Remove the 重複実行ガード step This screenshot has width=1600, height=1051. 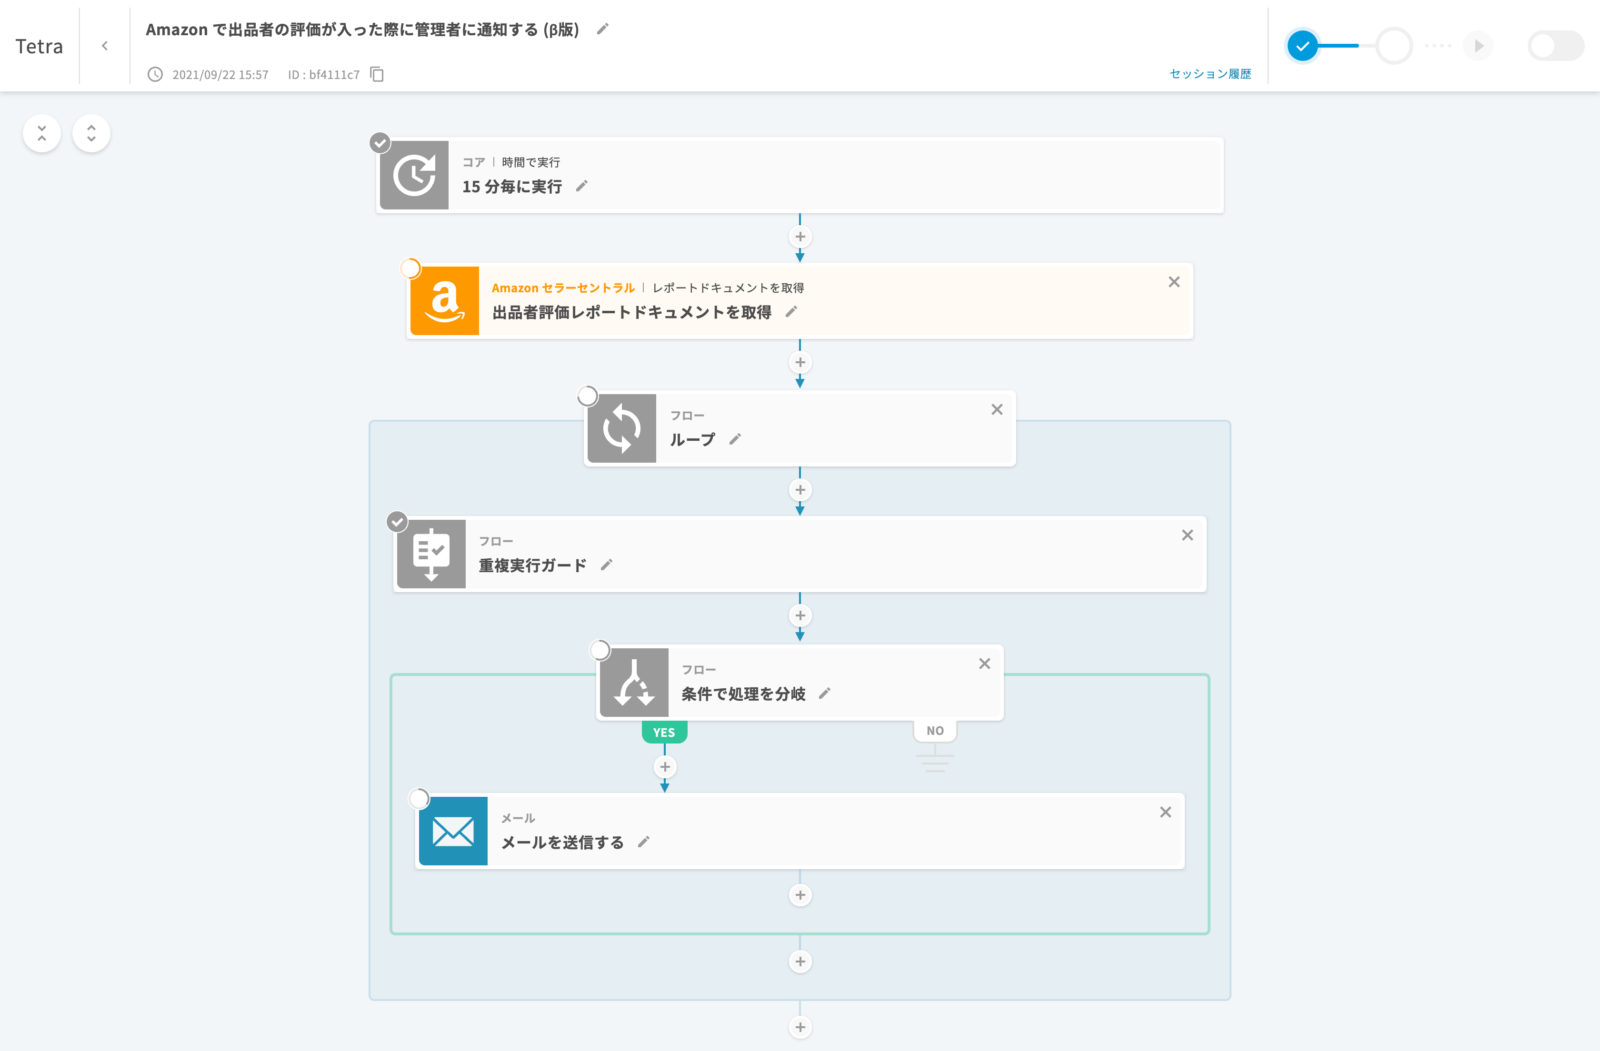[x=1188, y=535]
